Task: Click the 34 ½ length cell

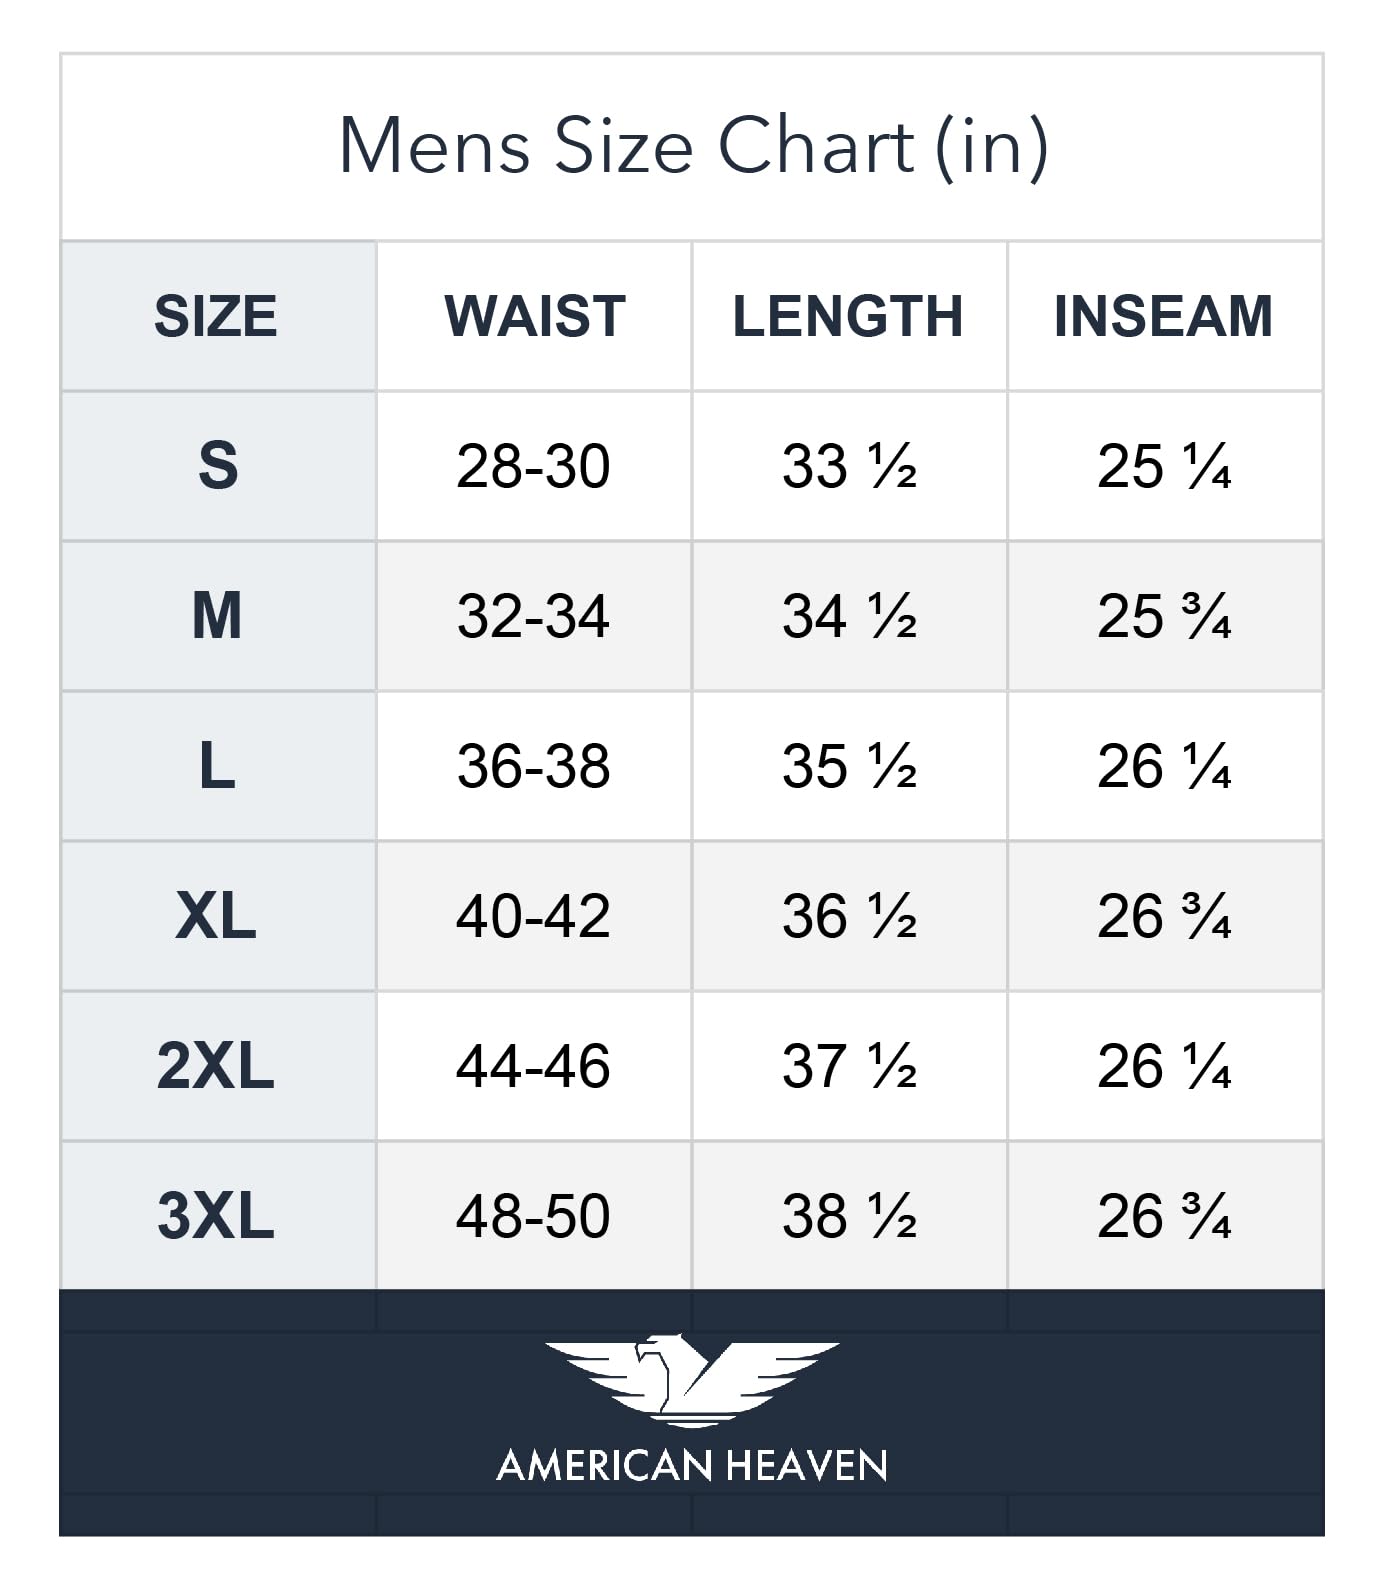Action: 849,616
